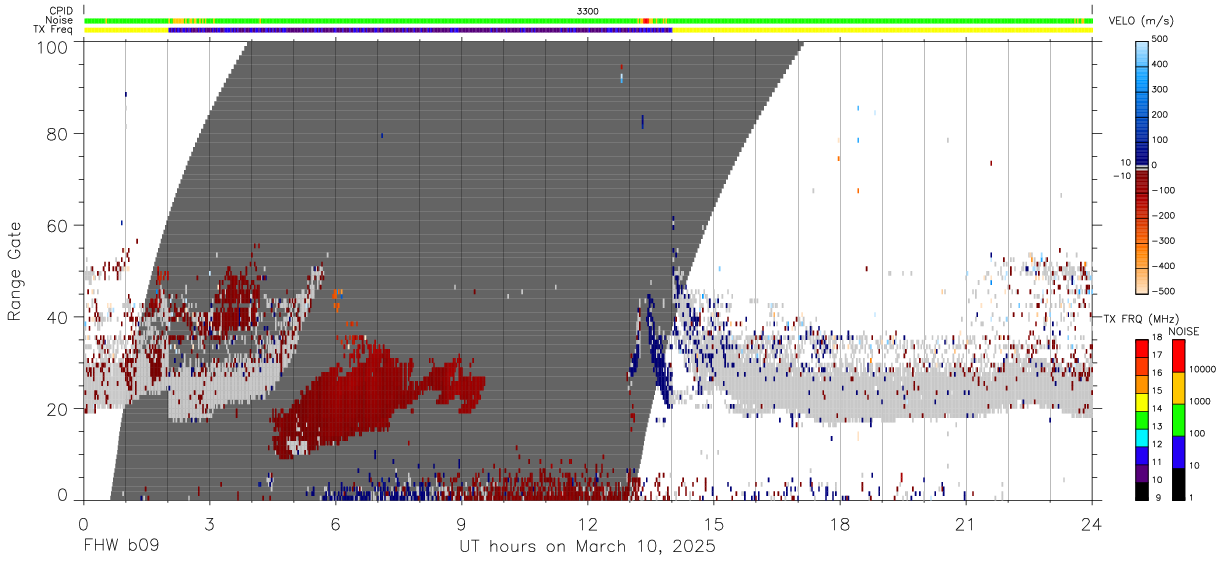Click the UT hours on March 10, 2025 title
The image size is (1228, 567).
tap(587, 547)
